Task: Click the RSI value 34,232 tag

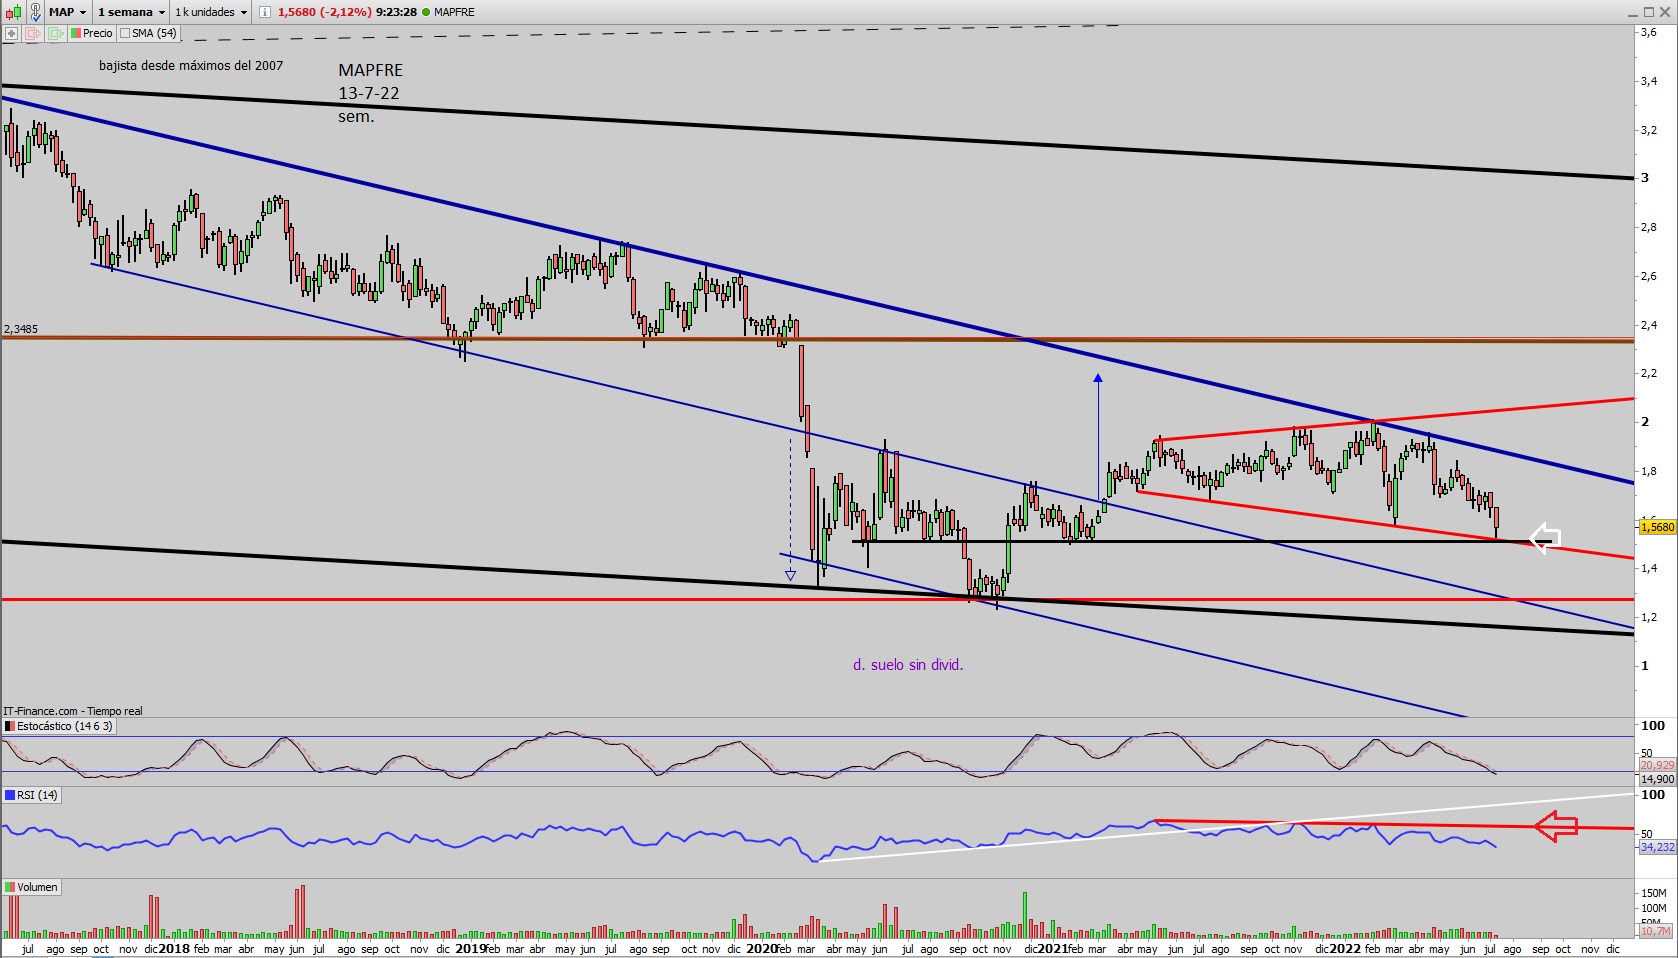Action: [x=1657, y=847]
